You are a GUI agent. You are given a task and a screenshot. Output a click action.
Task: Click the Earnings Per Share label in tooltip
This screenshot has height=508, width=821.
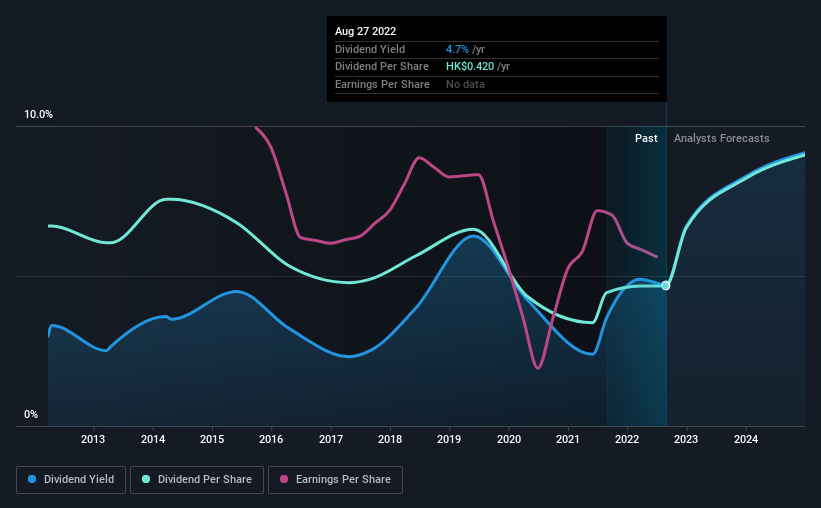382,84
